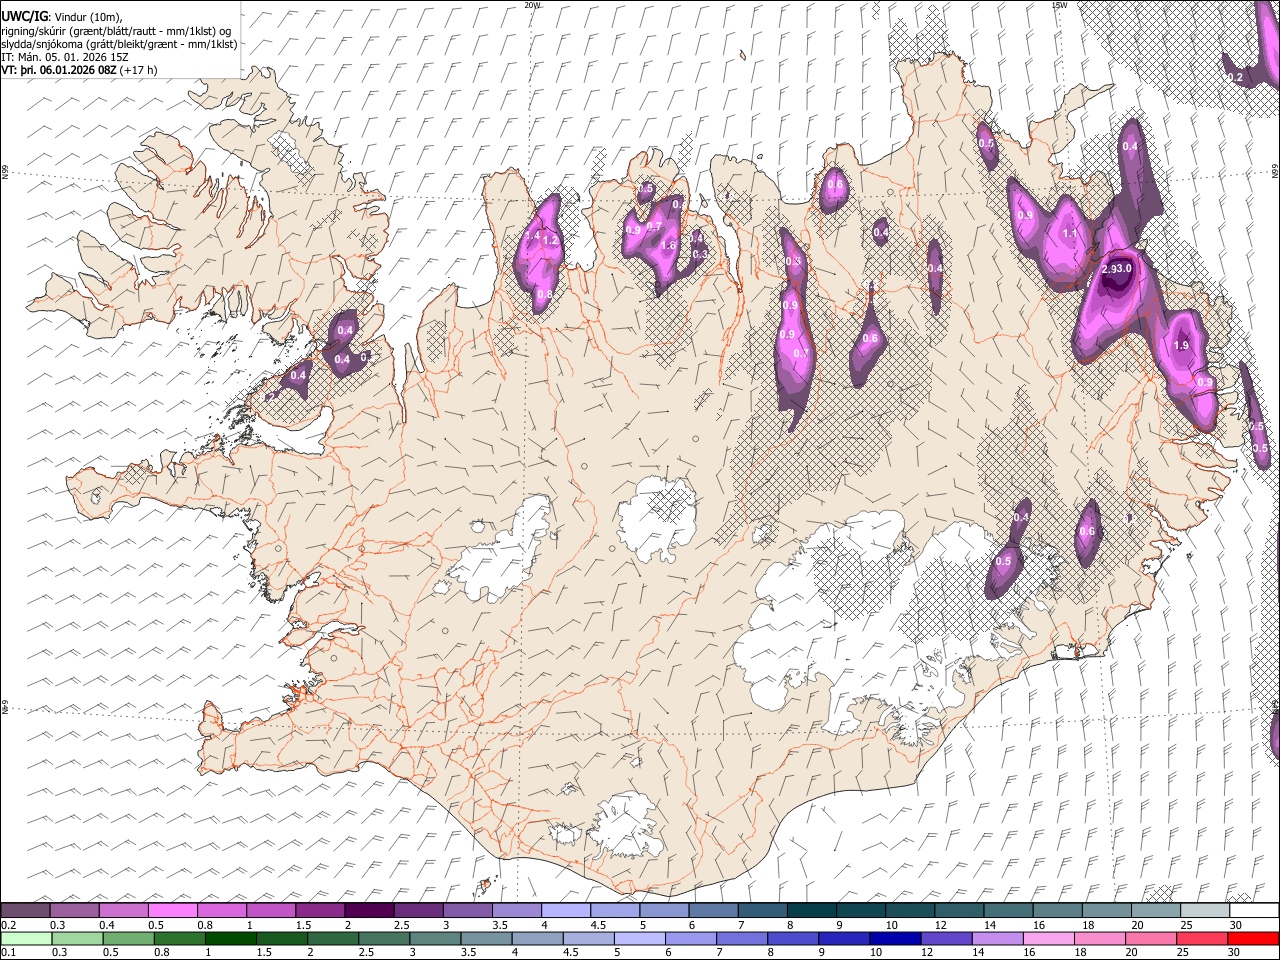
Task: Select the light green 0.3 rain legend swatch
Action: (x=76, y=938)
